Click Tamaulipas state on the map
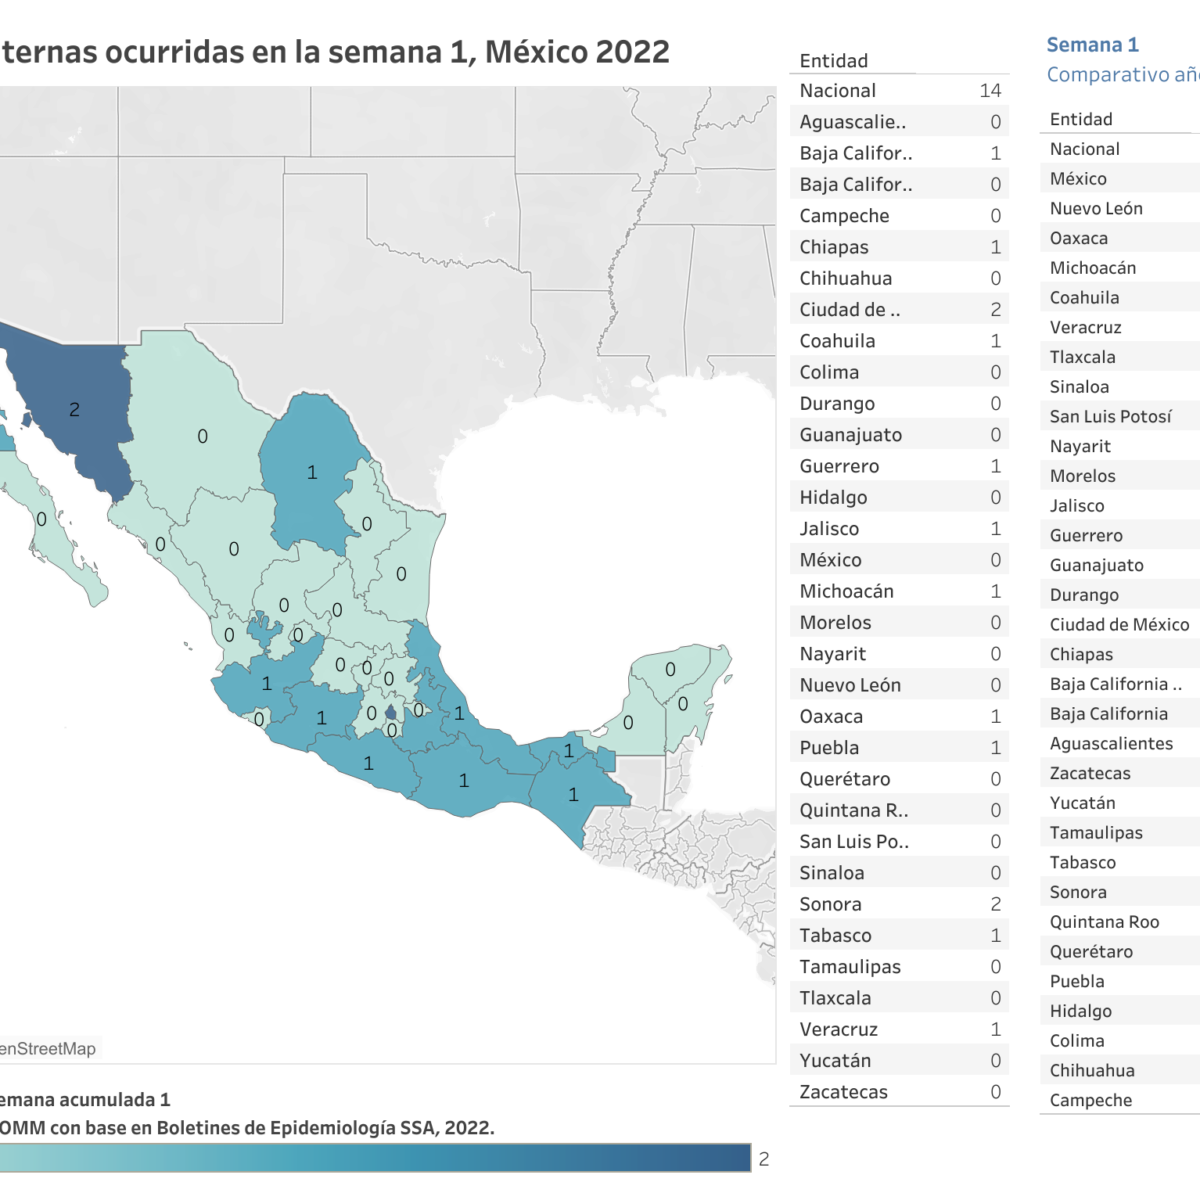Viewport: 1200px width, 1200px height. (402, 573)
